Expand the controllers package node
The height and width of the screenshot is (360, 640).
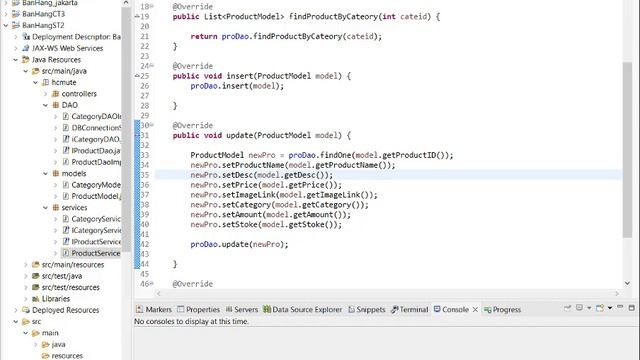point(45,94)
